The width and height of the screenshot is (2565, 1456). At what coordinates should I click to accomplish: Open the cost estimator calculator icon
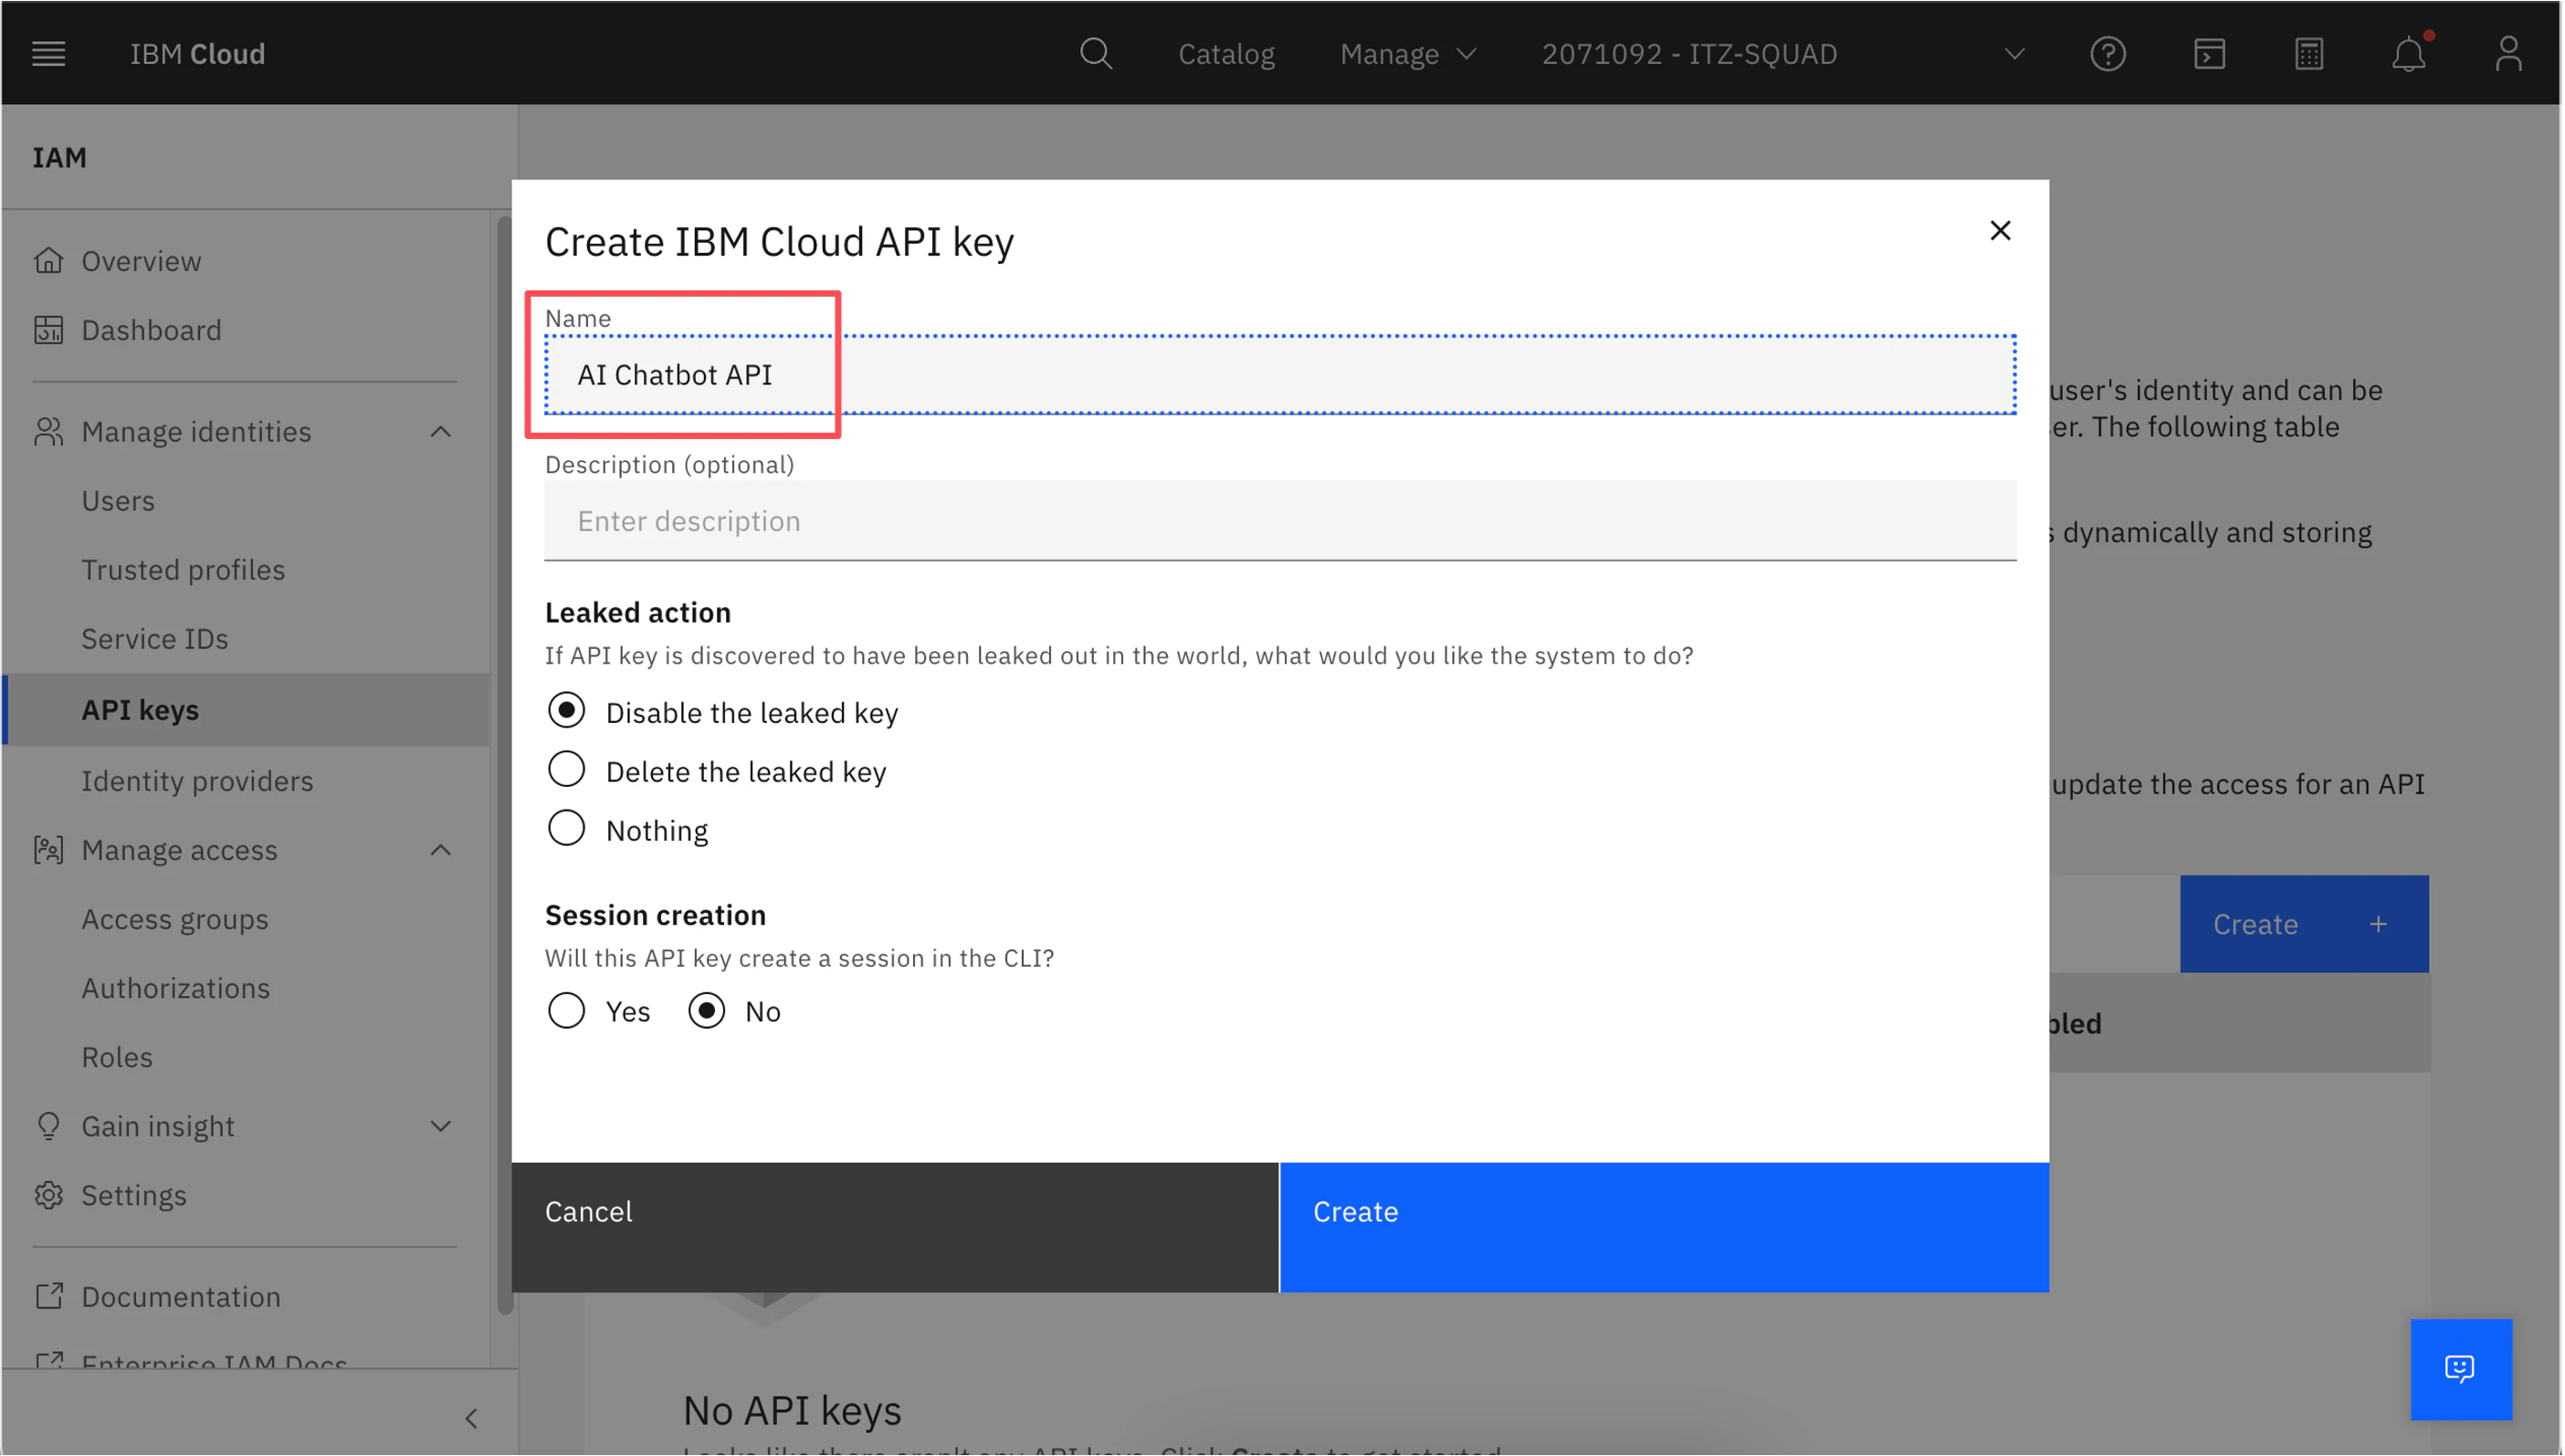(x=2308, y=54)
